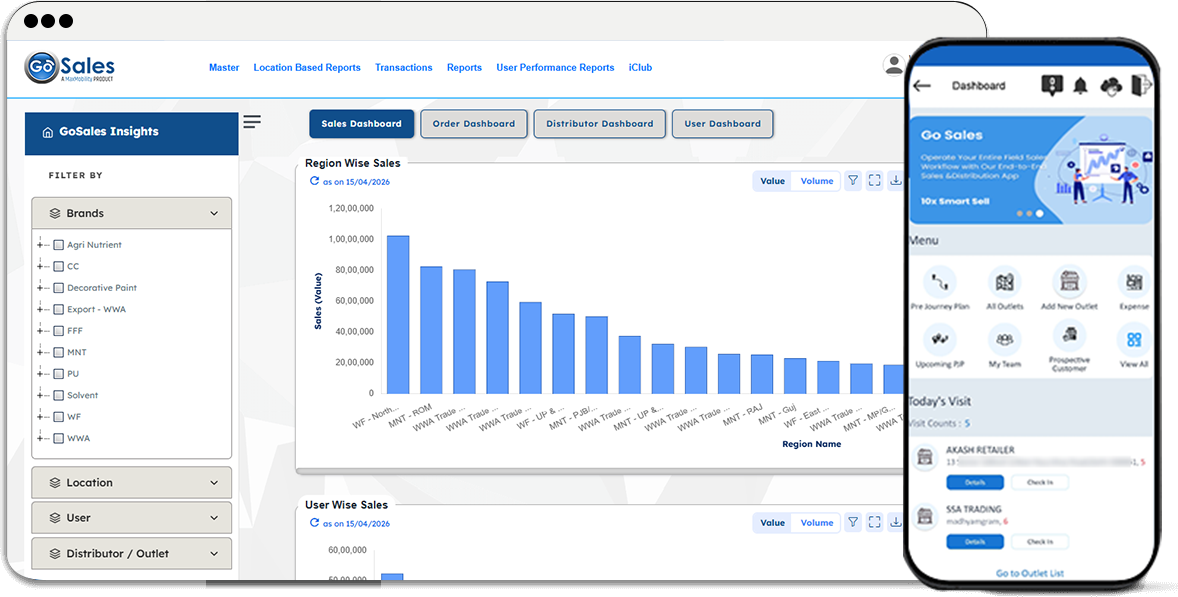This screenshot has width=1178, height=597.
Task: Tap the logout door icon on phone
Action: [1141, 85]
